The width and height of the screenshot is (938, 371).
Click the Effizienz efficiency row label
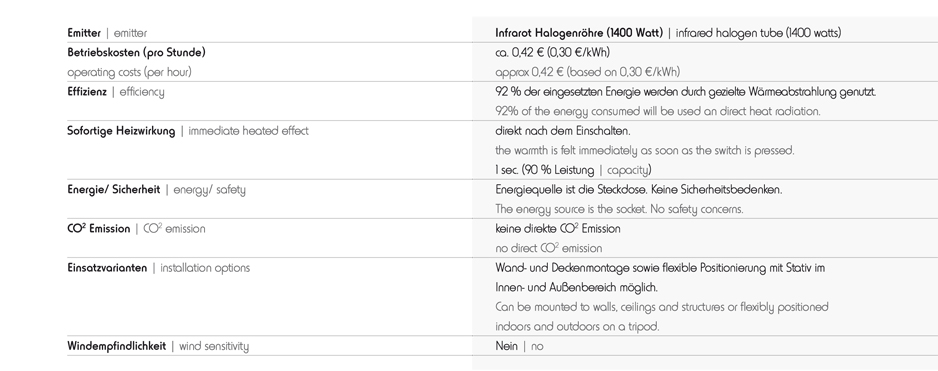tap(115, 92)
